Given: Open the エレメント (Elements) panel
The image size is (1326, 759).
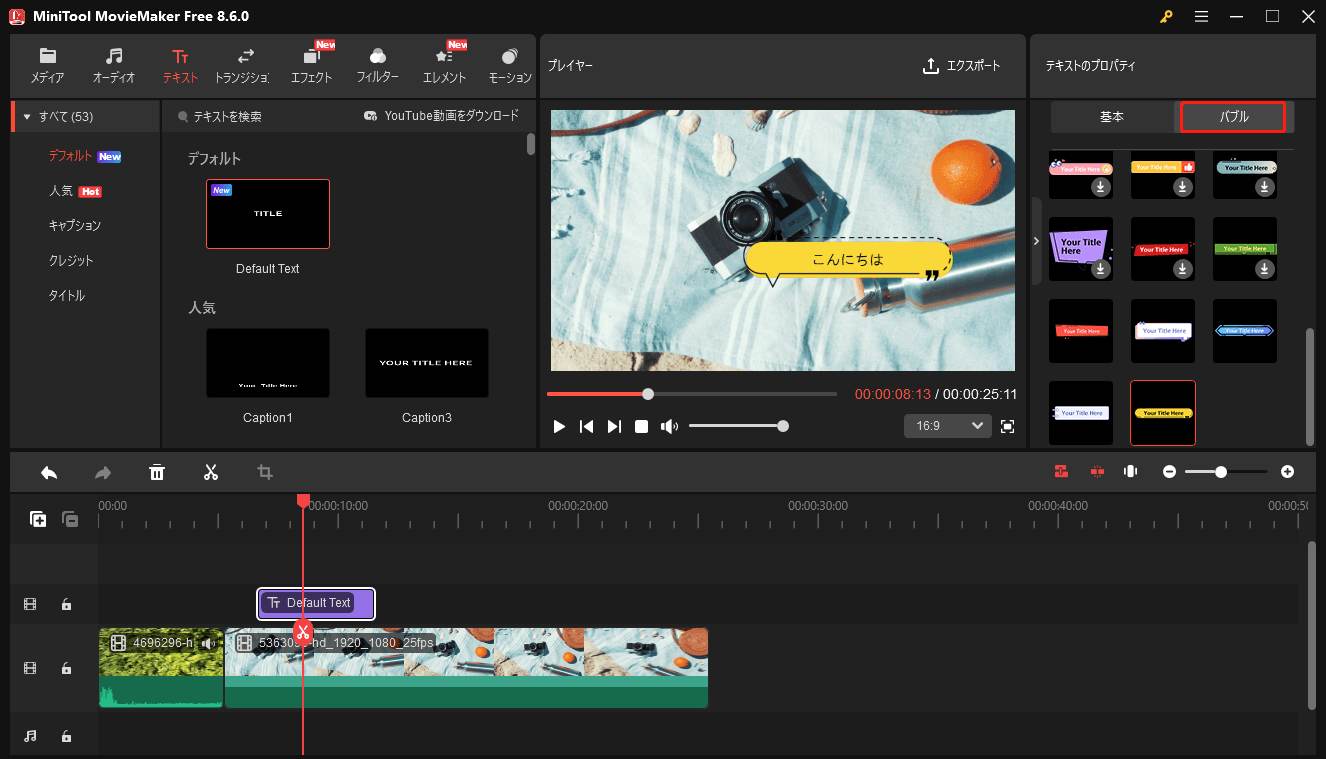Looking at the screenshot, I should 443,65.
